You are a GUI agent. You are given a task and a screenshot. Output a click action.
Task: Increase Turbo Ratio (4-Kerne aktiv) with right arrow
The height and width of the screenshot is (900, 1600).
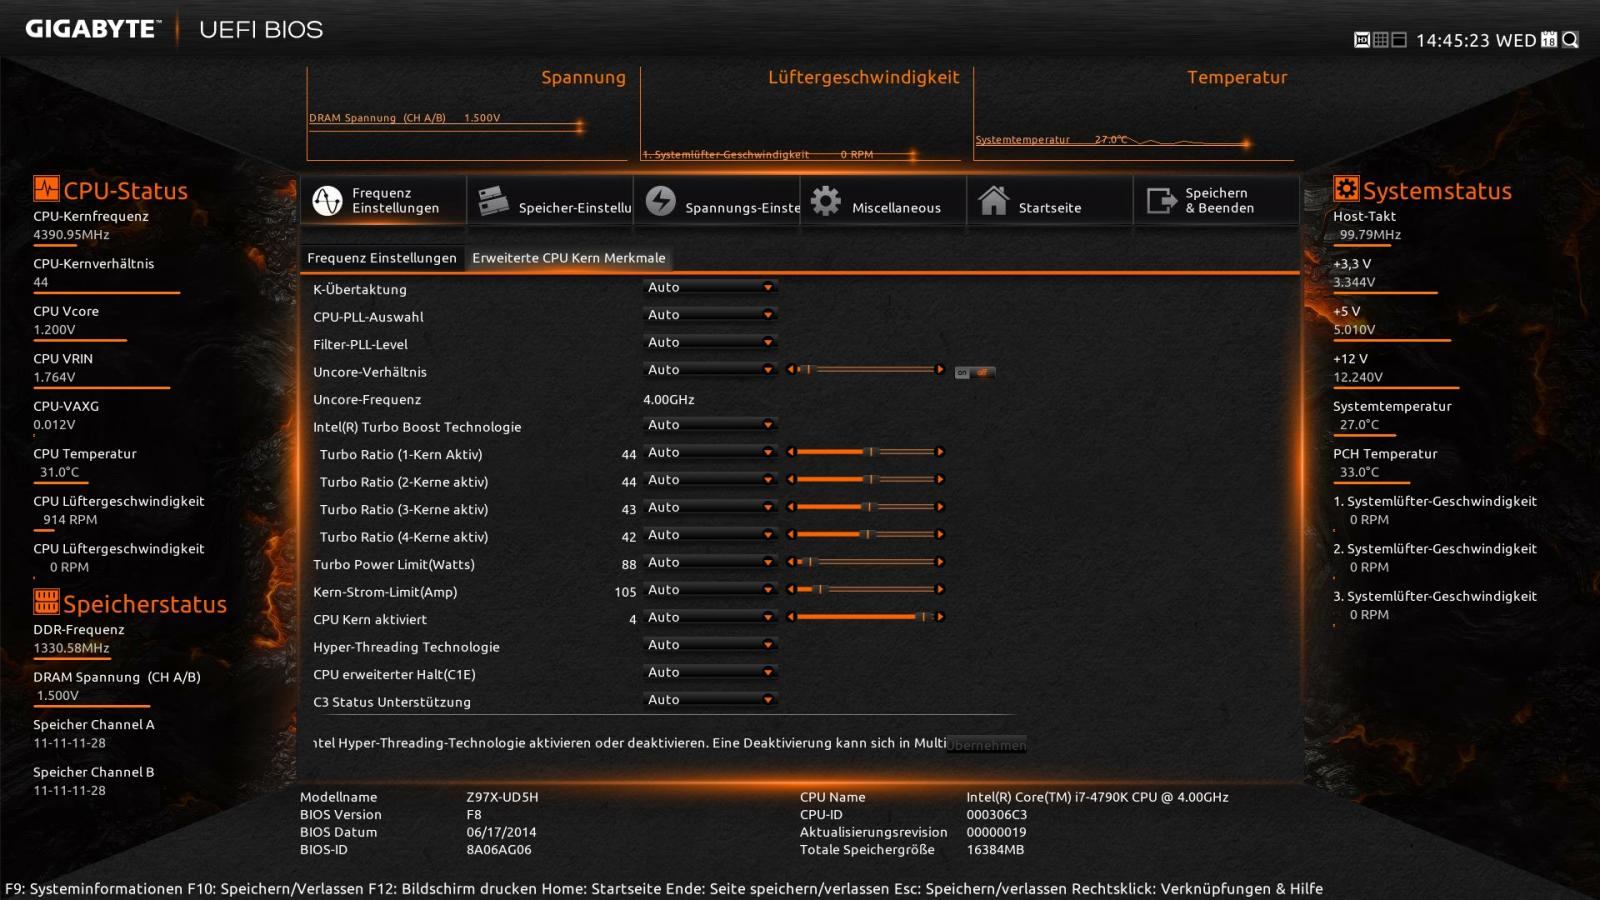[940, 535]
